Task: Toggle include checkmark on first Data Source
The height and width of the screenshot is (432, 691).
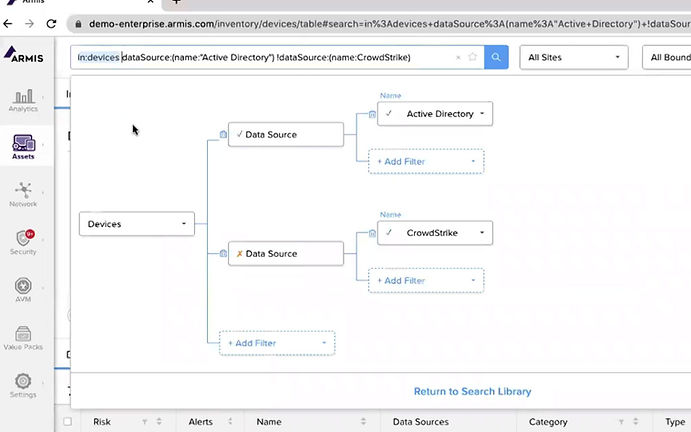Action: [239, 134]
